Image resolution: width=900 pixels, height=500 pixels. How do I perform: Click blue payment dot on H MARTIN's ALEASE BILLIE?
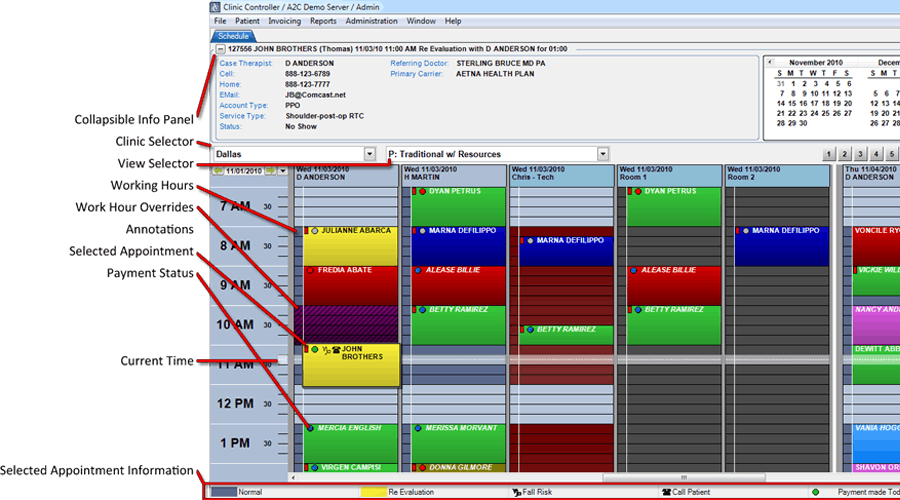[418, 270]
